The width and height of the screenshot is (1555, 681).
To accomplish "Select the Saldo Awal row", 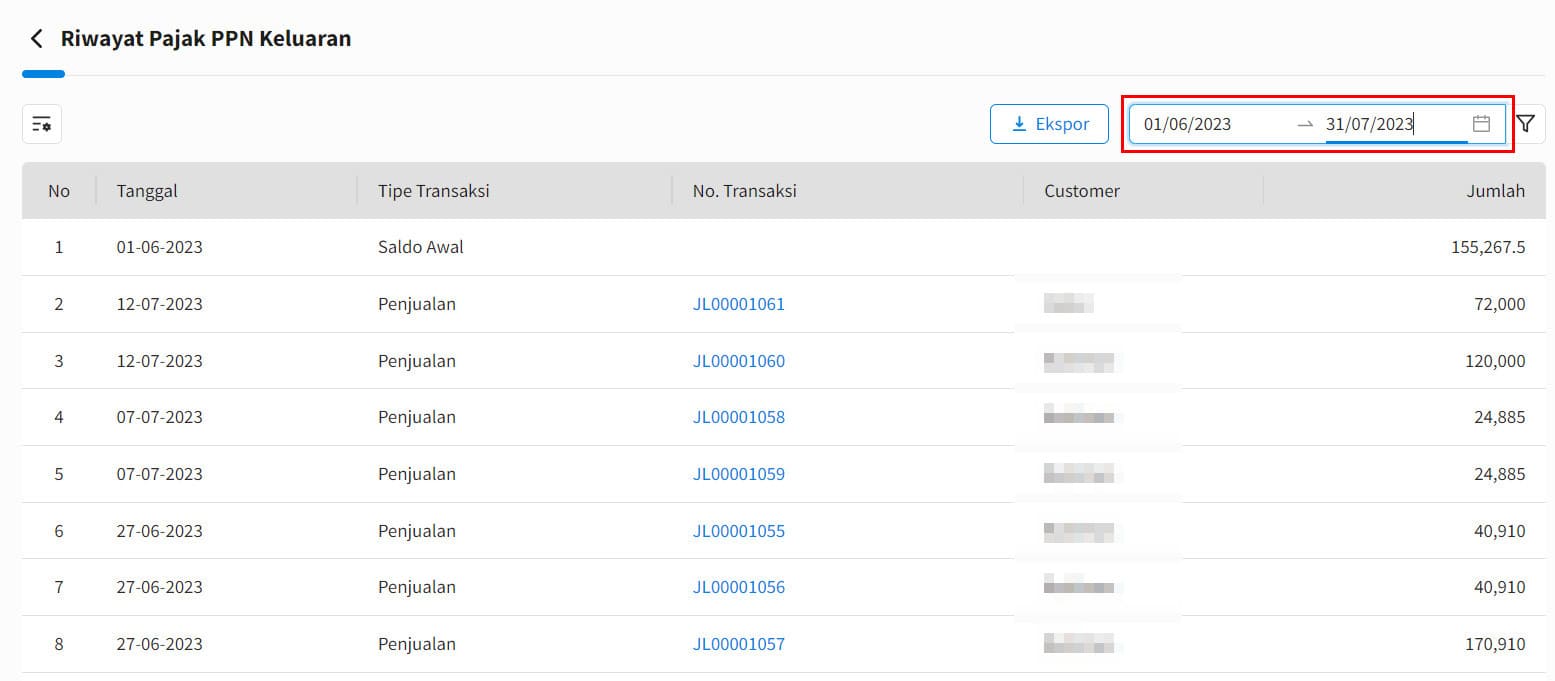I will click(x=784, y=247).
